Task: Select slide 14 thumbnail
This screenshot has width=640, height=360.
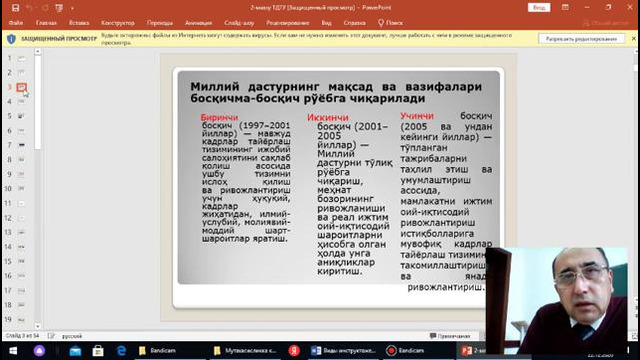Action: pos(21,247)
